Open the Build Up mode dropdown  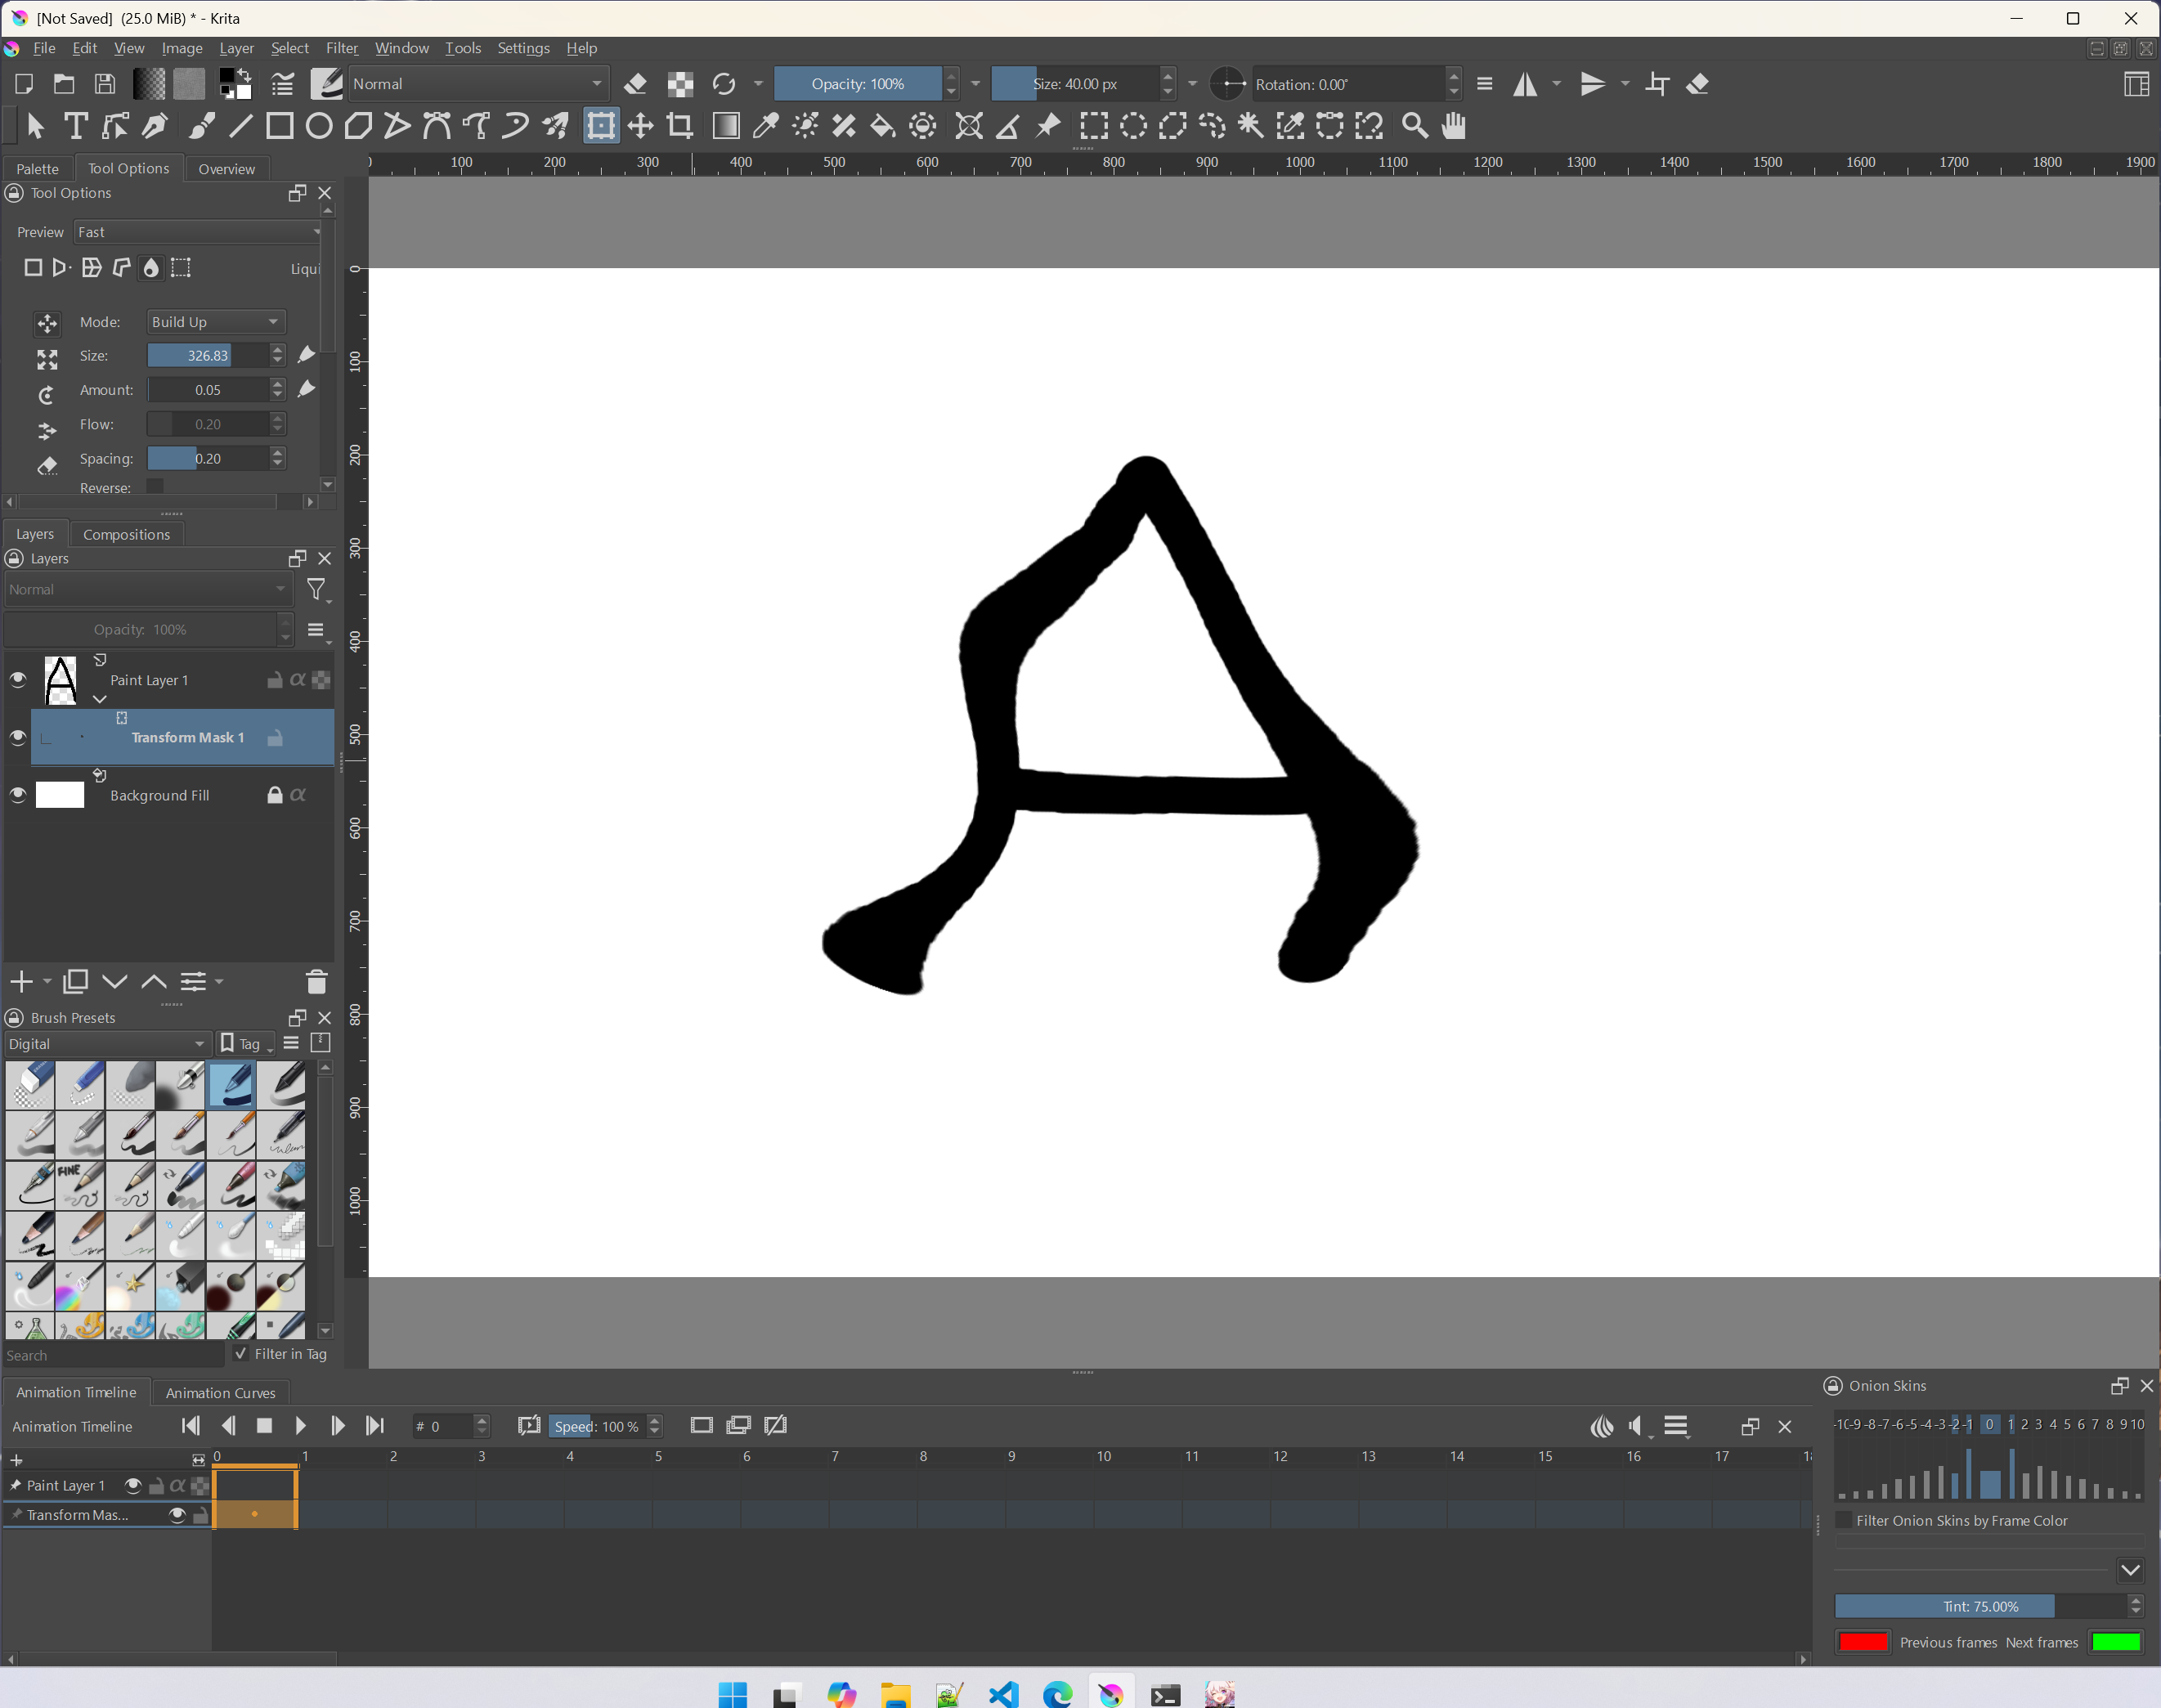coord(215,322)
